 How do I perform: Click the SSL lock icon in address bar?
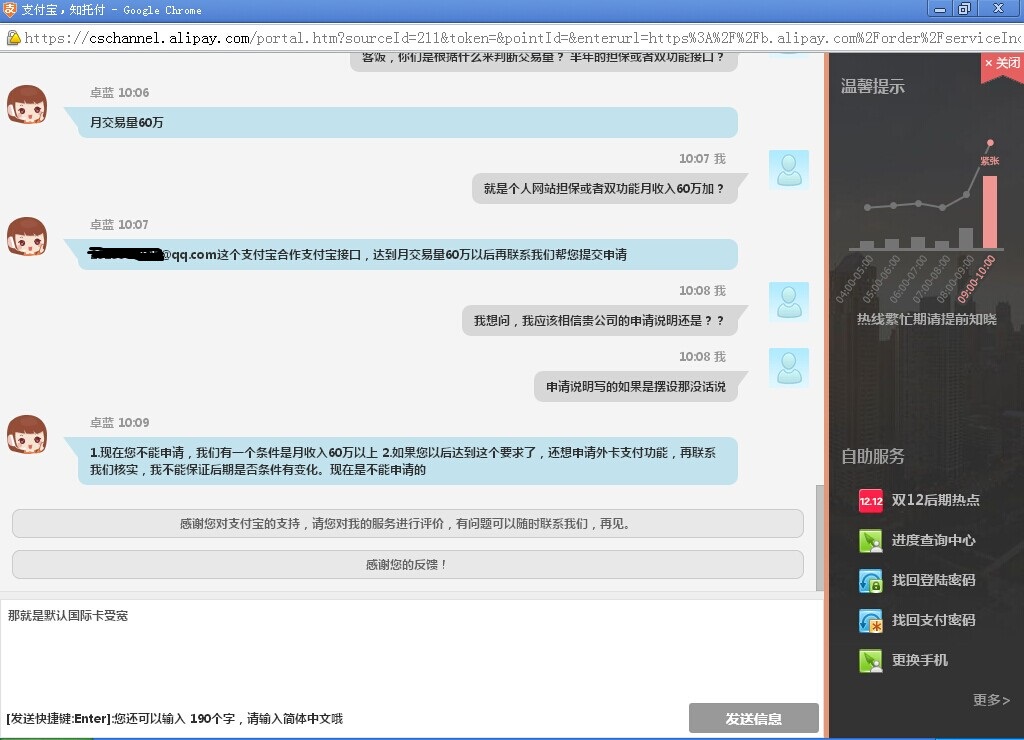tap(13, 38)
